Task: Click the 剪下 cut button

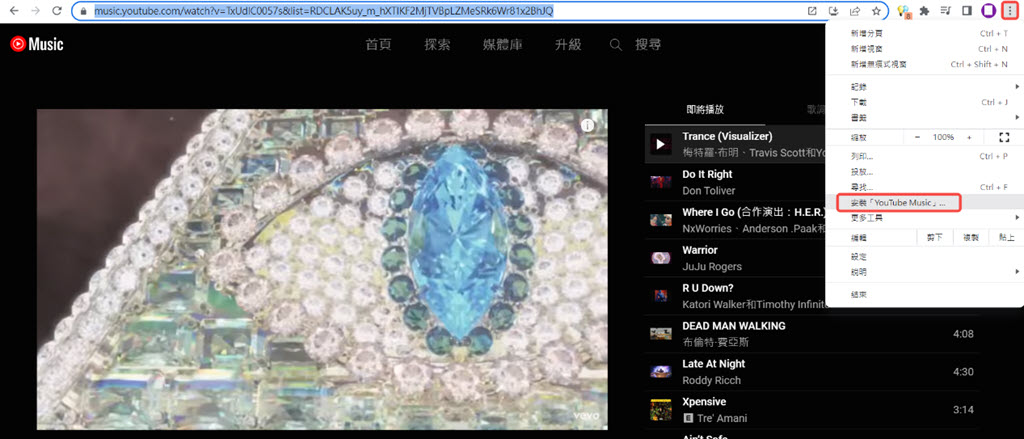Action: (x=935, y=237)
